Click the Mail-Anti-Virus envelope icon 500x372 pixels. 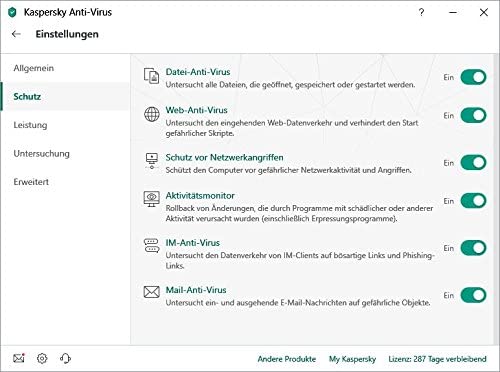[x=152, y=292]
